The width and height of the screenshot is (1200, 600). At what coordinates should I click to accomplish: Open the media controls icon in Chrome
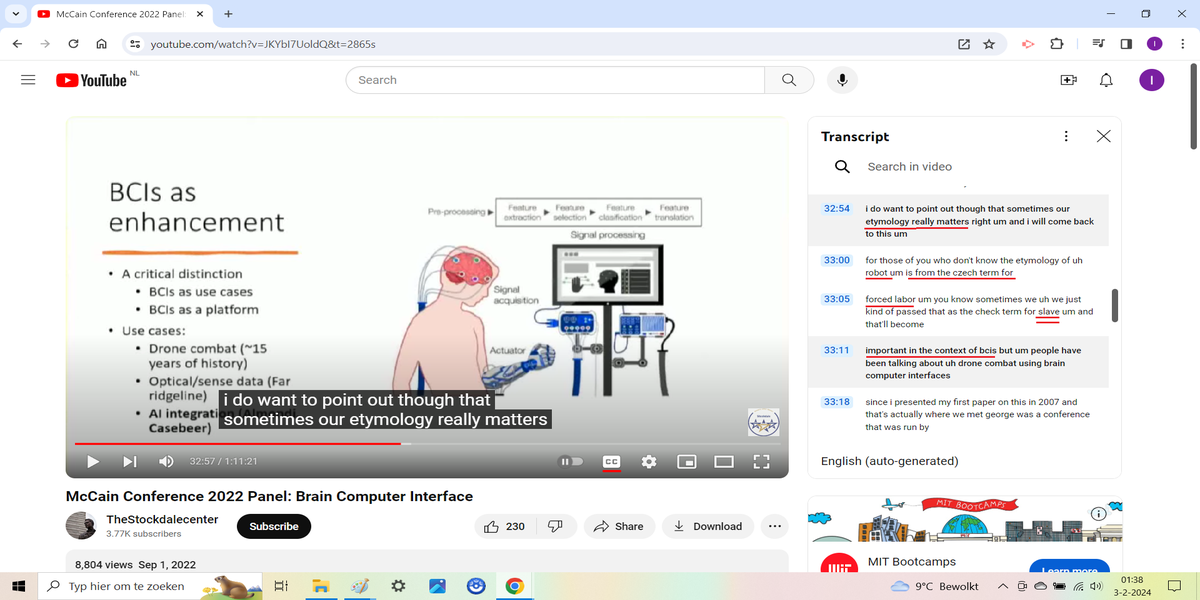point(1098,44)
